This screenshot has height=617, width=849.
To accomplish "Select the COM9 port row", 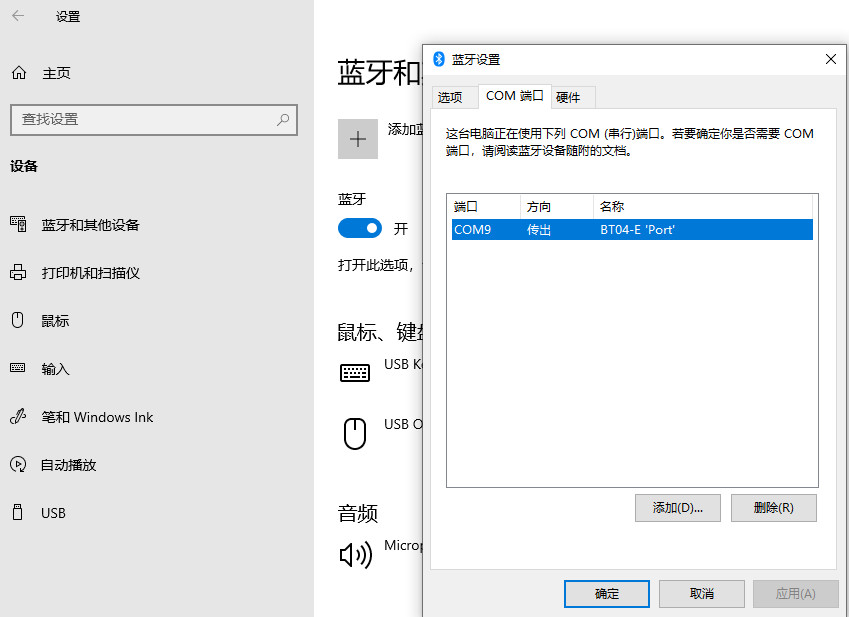I will (632, 229).
